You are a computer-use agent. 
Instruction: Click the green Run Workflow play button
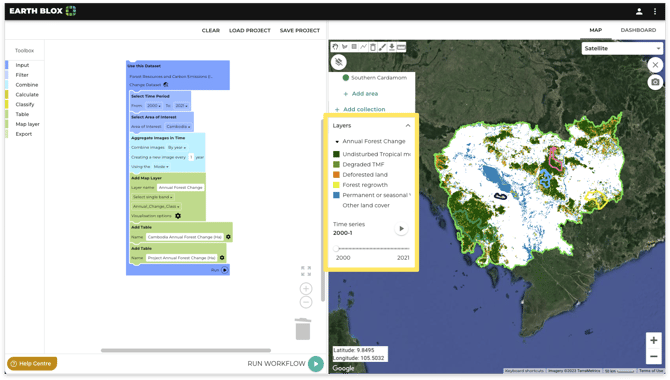(x=316, y=364)
